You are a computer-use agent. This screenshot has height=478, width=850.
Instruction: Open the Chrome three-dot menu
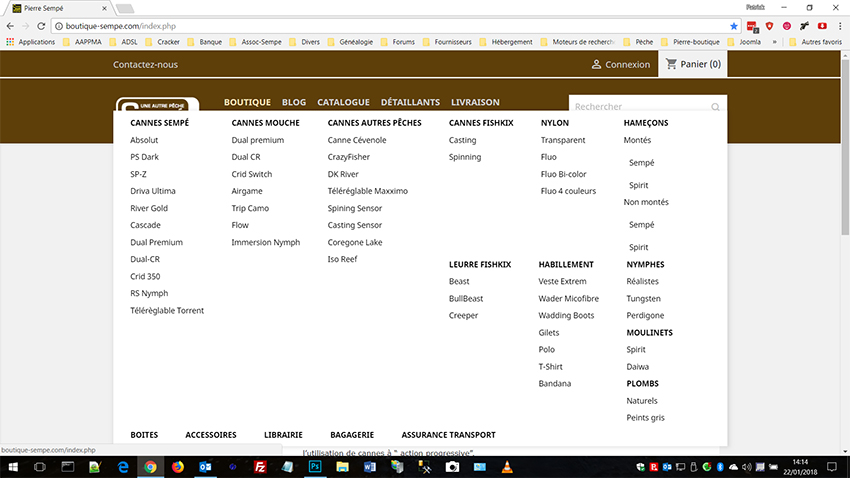pyautogui.click(x=840, y=26)
